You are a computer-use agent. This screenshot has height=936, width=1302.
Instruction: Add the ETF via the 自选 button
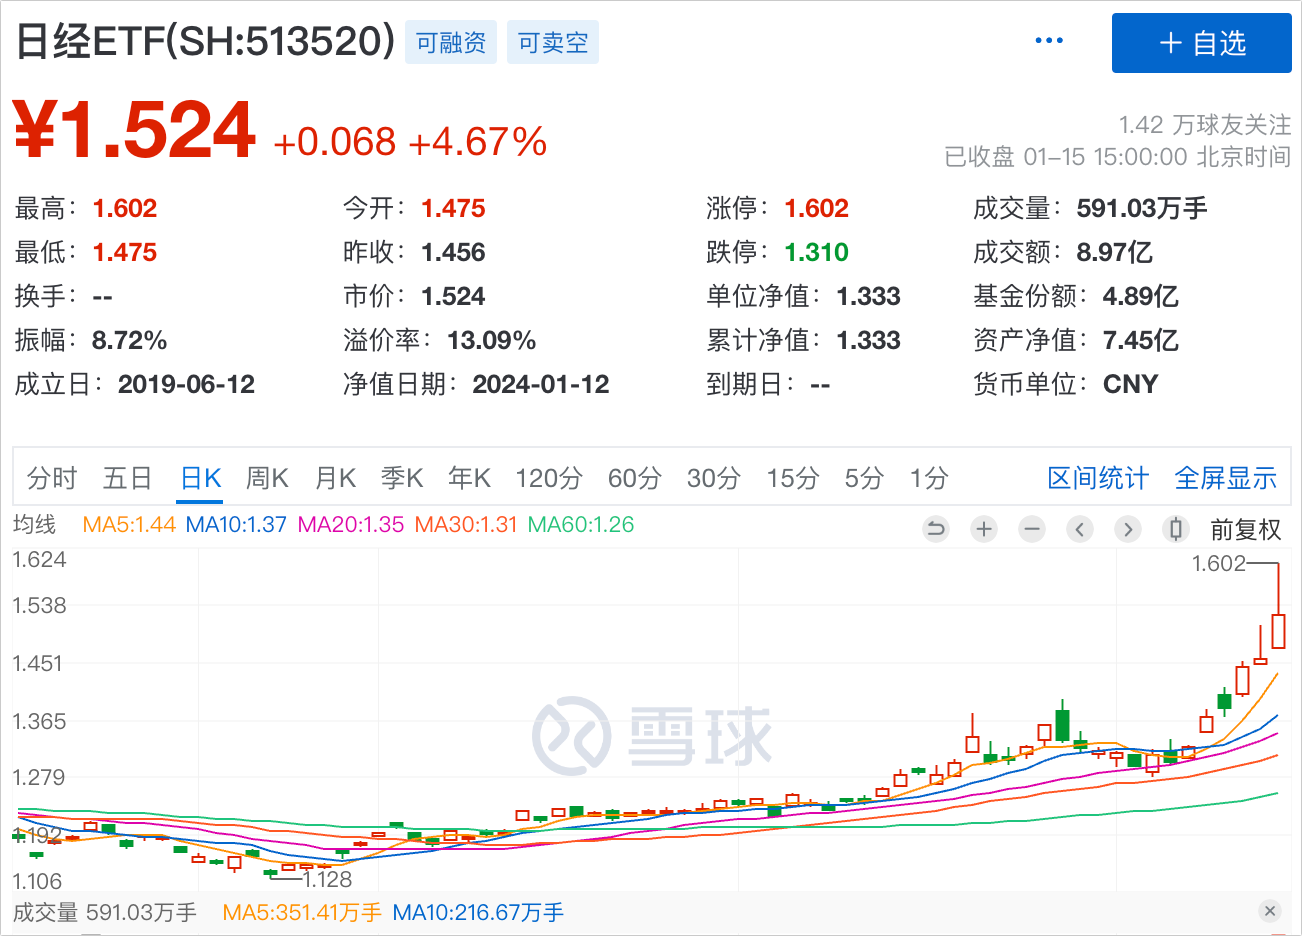coord(1201,43)
